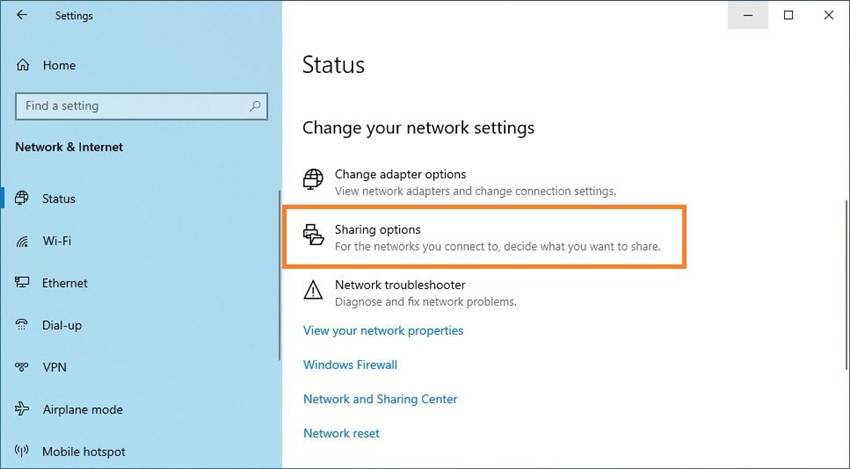The image size is (850, 469).
Task: Open the Windows Firewall link
Action: [x=350, y=365]
